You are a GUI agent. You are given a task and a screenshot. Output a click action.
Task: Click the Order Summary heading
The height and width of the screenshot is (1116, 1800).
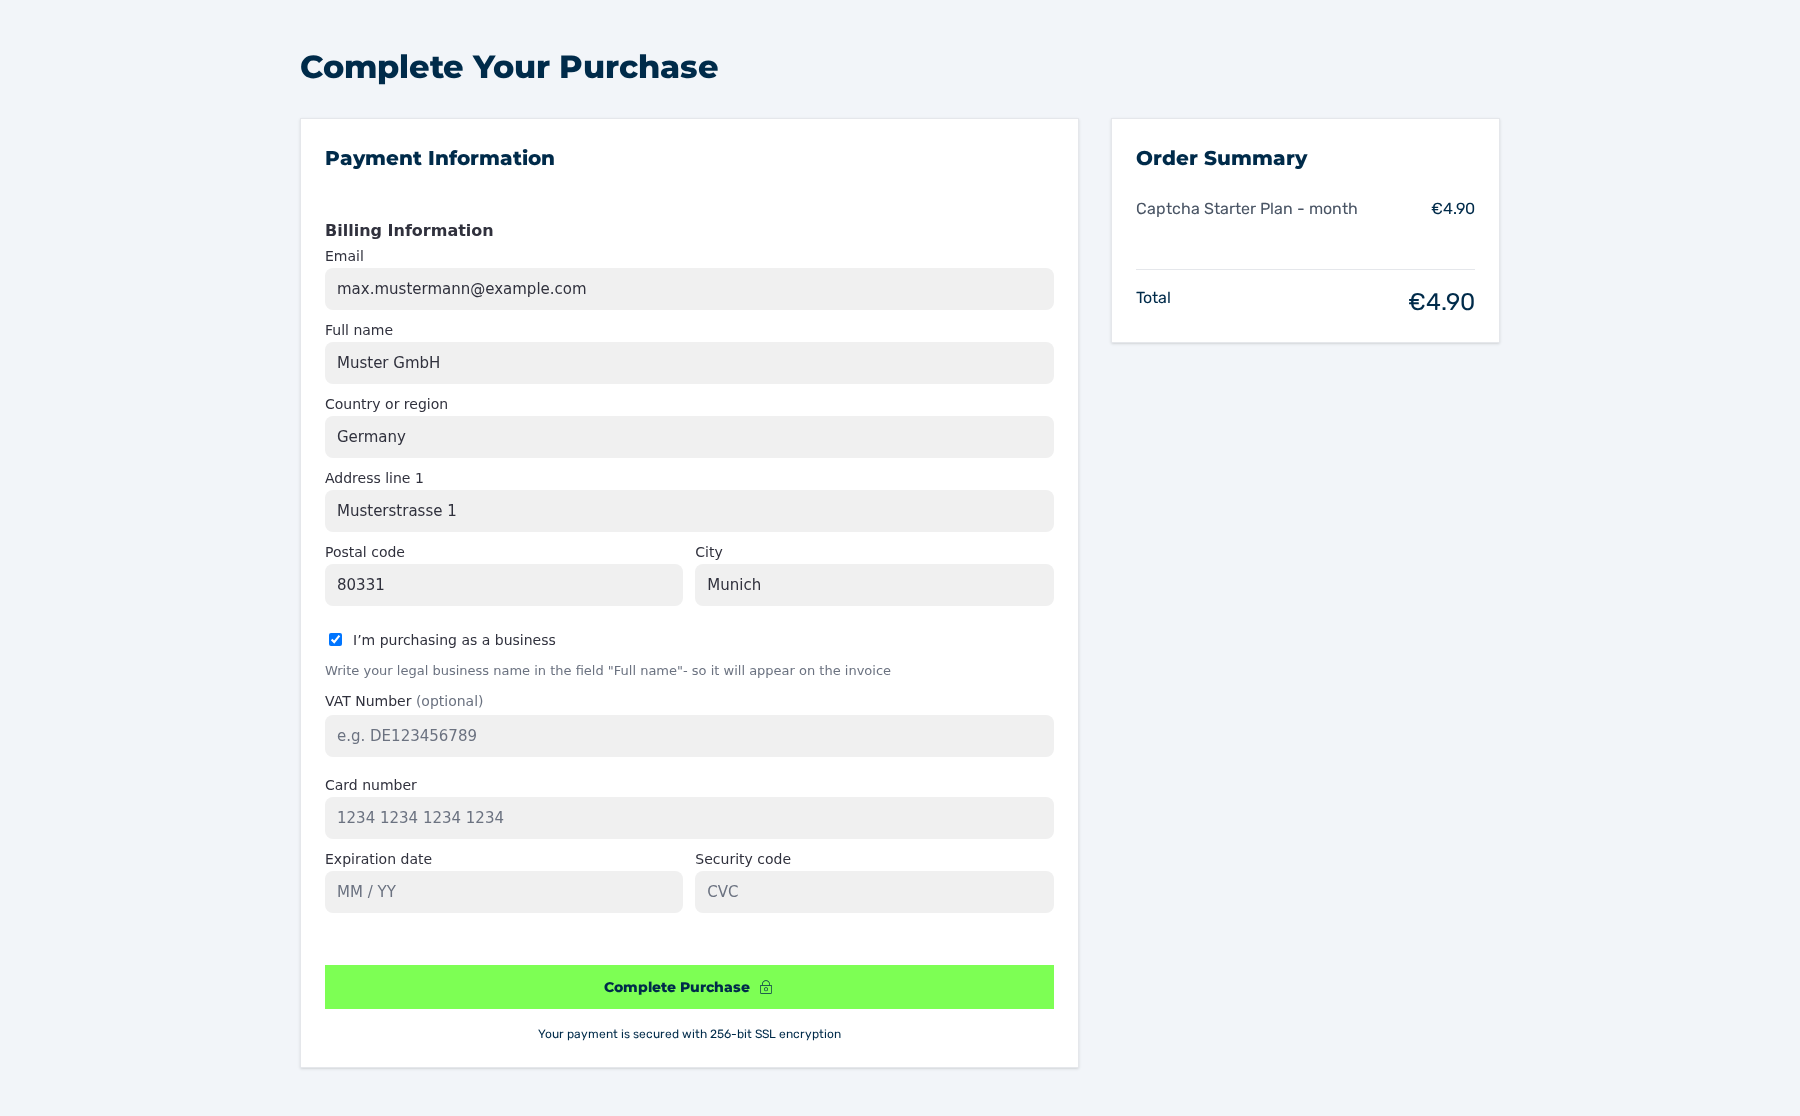point(1221,158)
